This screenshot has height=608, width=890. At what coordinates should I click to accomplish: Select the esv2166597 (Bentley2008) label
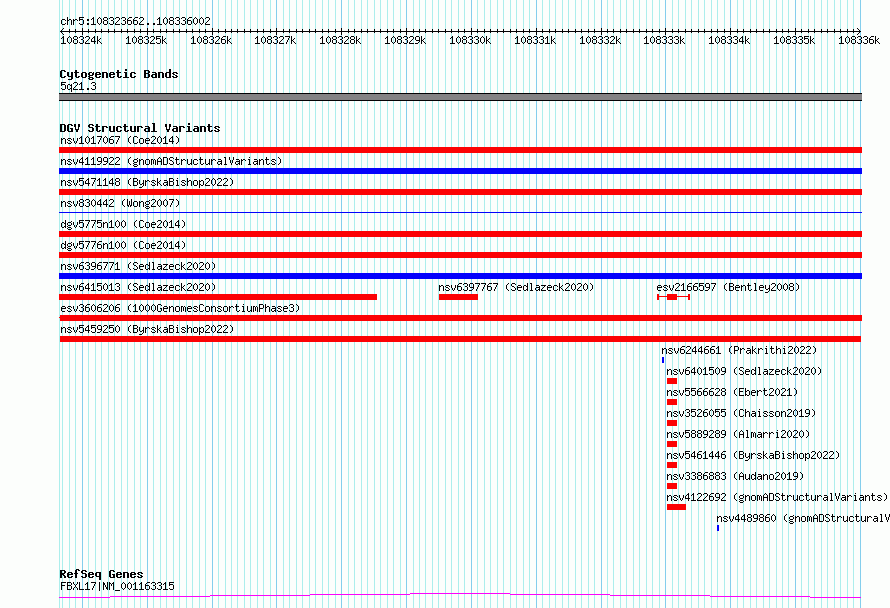(x=728, y=287)
